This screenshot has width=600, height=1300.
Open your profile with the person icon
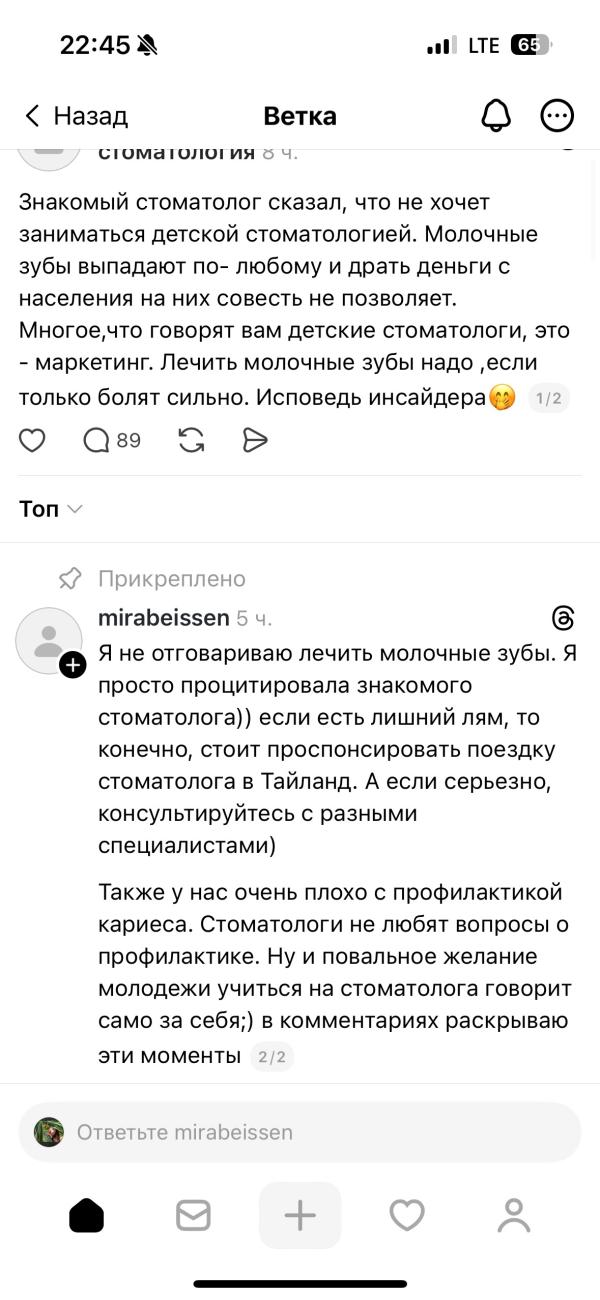click(x=513, y=1215)
